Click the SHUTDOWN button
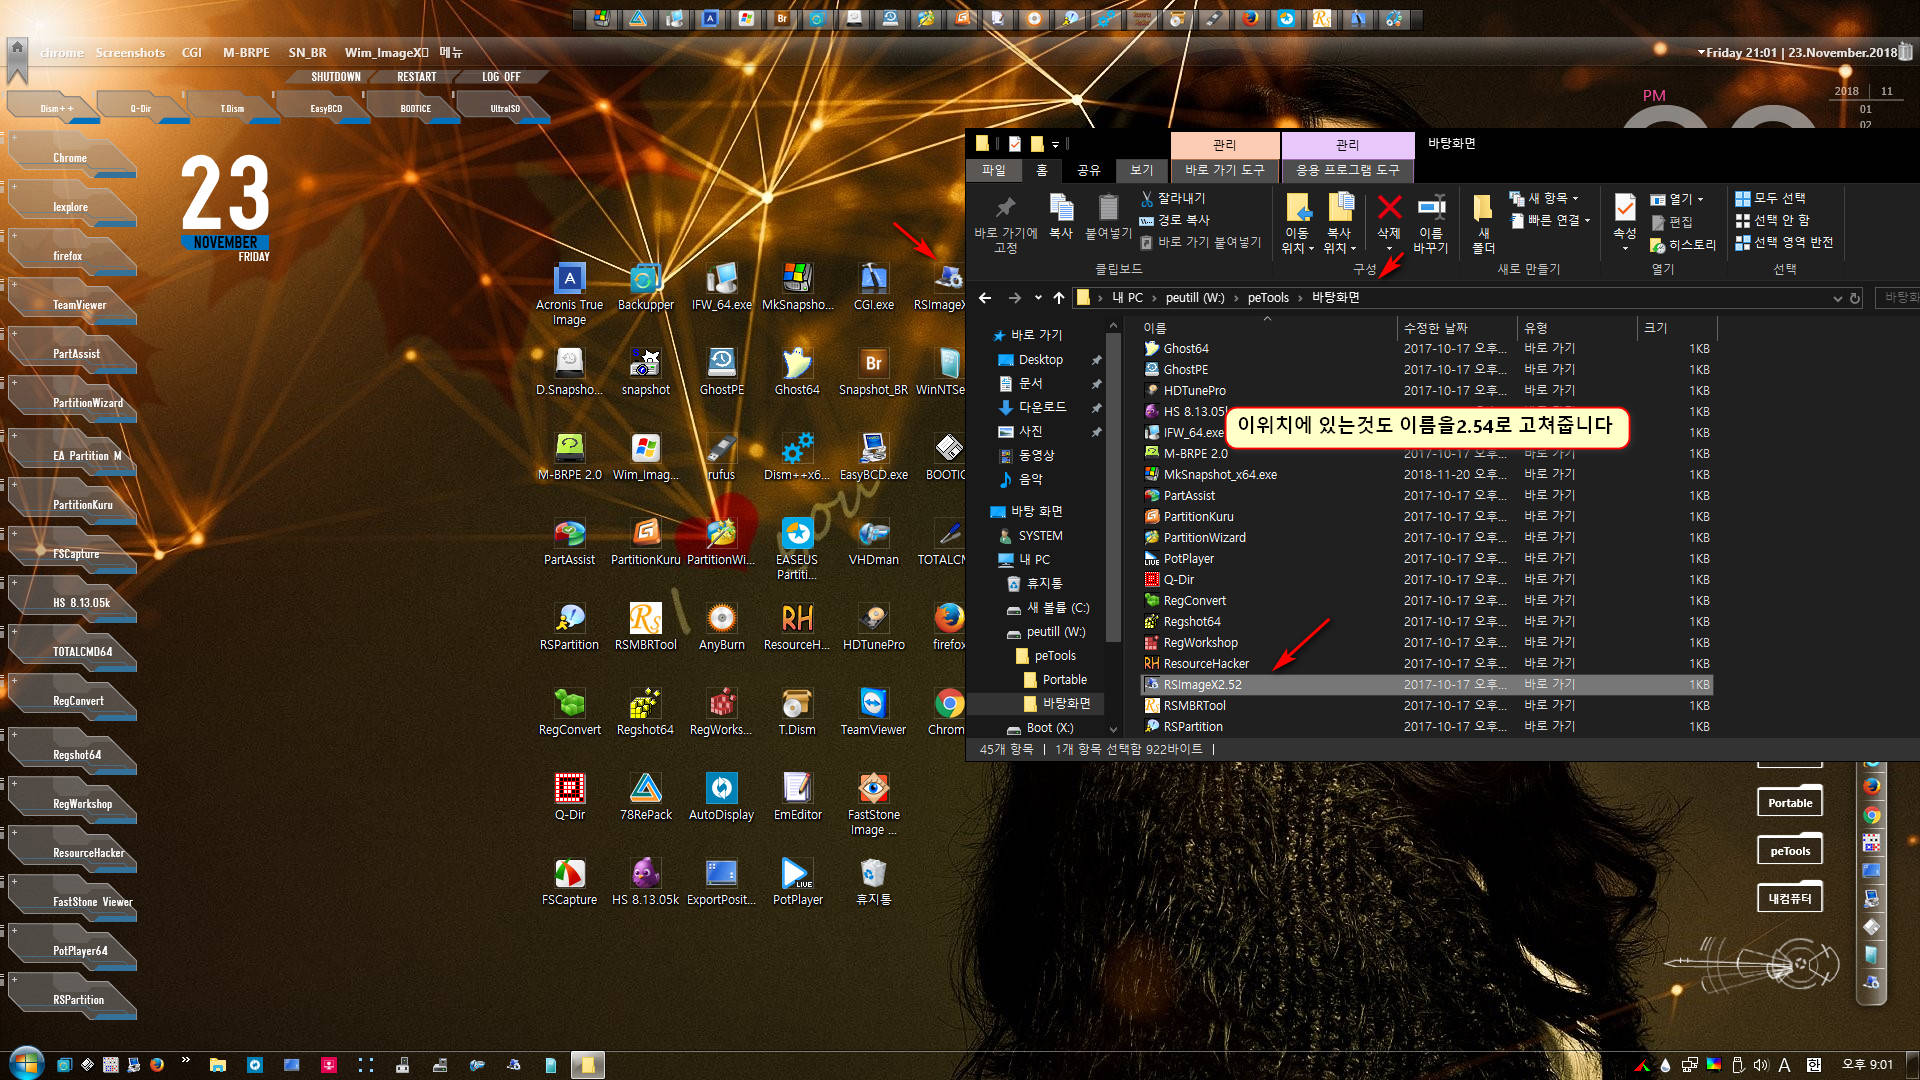The image size is (1920, 1080). (336, 77)
